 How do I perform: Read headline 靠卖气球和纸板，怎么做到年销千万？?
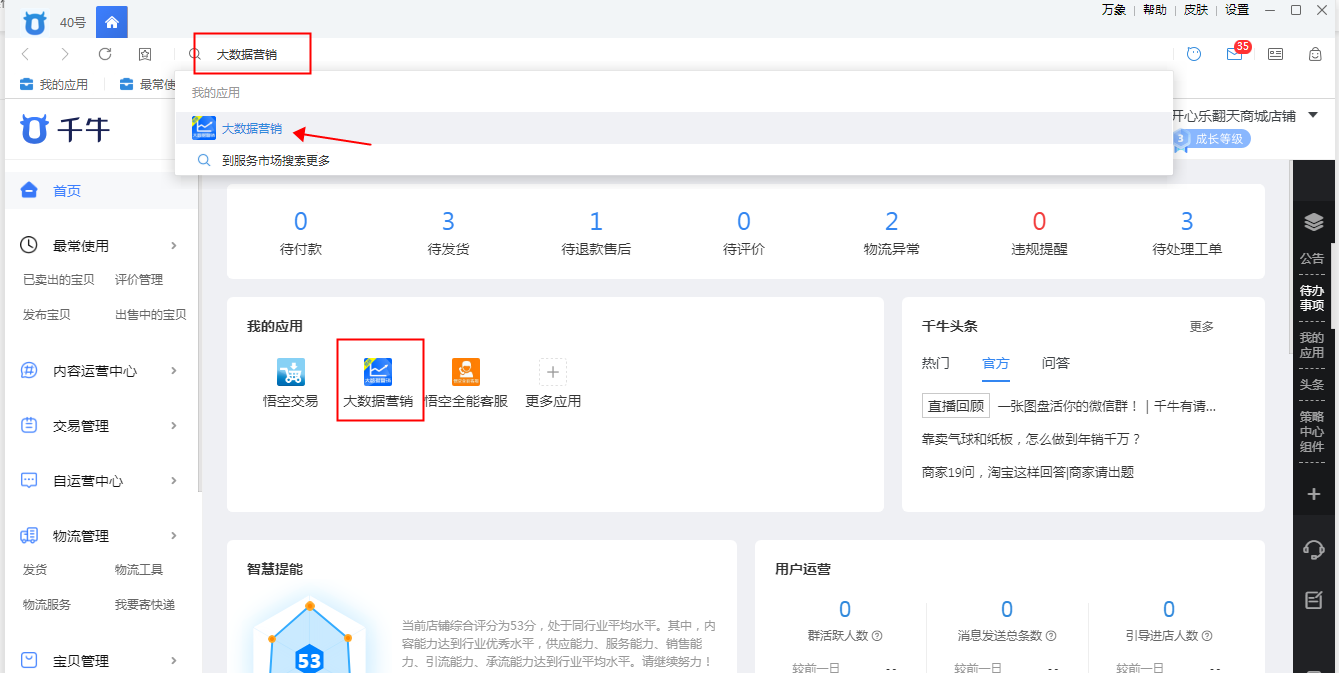(1031, 439)
